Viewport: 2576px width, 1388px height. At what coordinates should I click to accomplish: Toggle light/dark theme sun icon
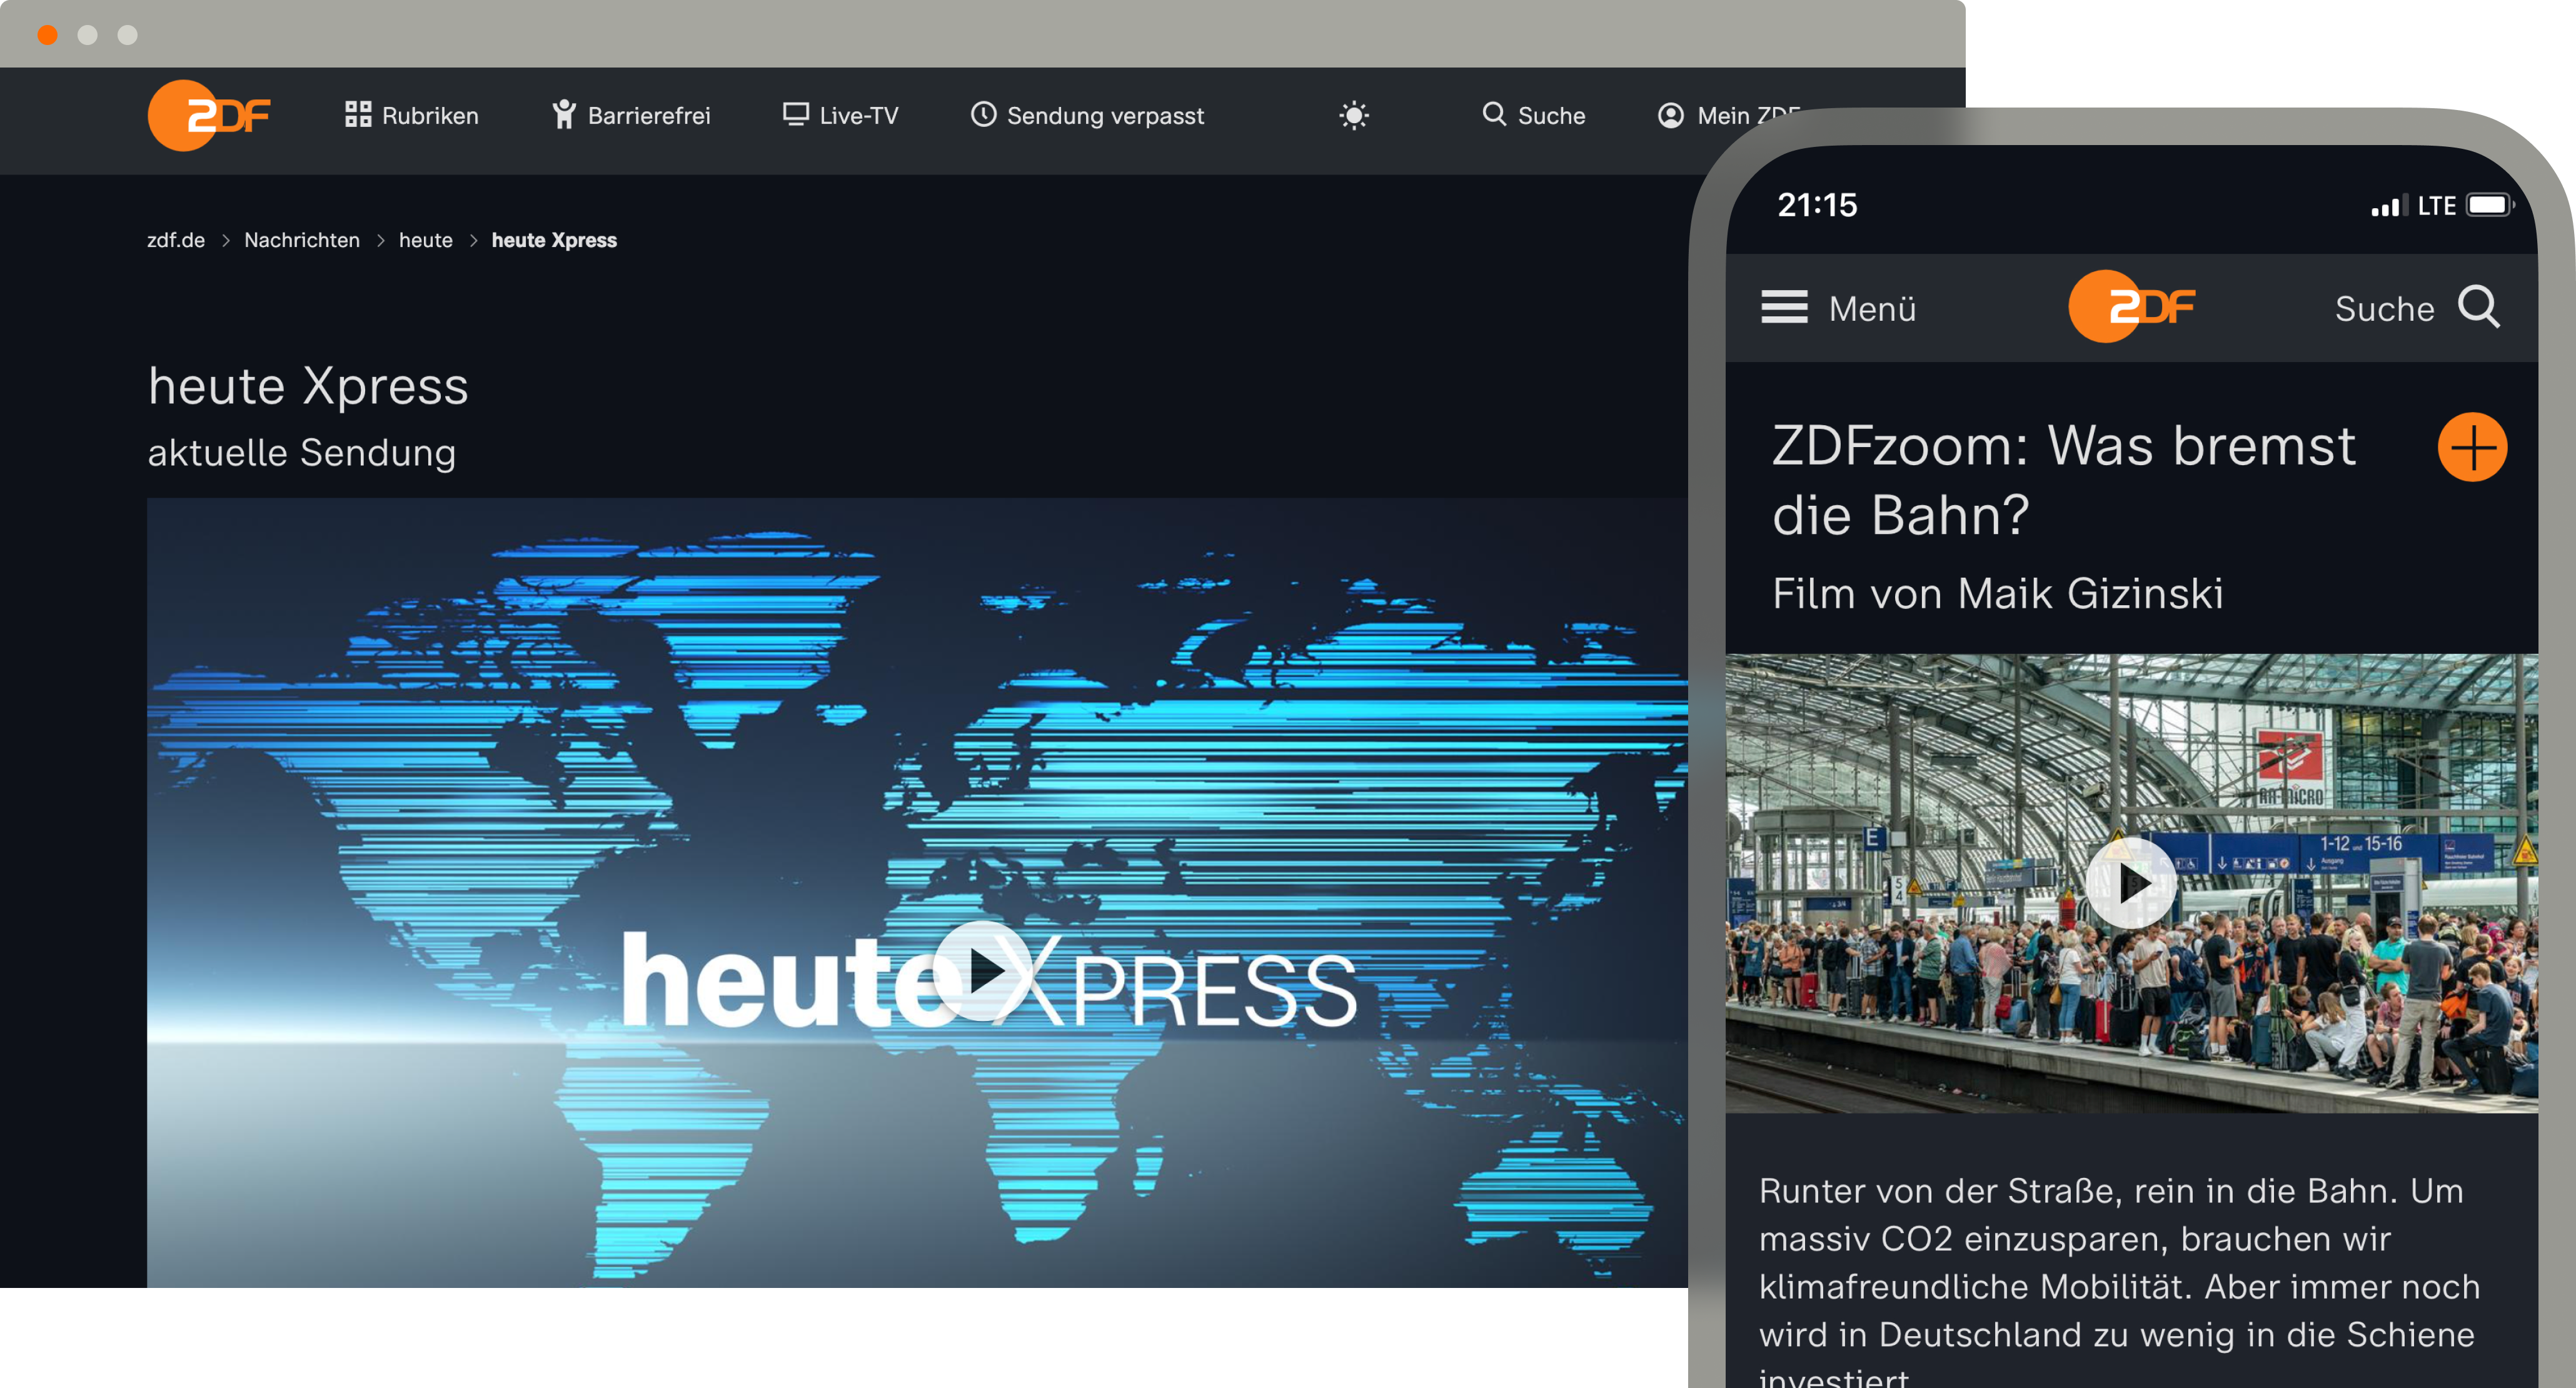tap(1354, 116)
